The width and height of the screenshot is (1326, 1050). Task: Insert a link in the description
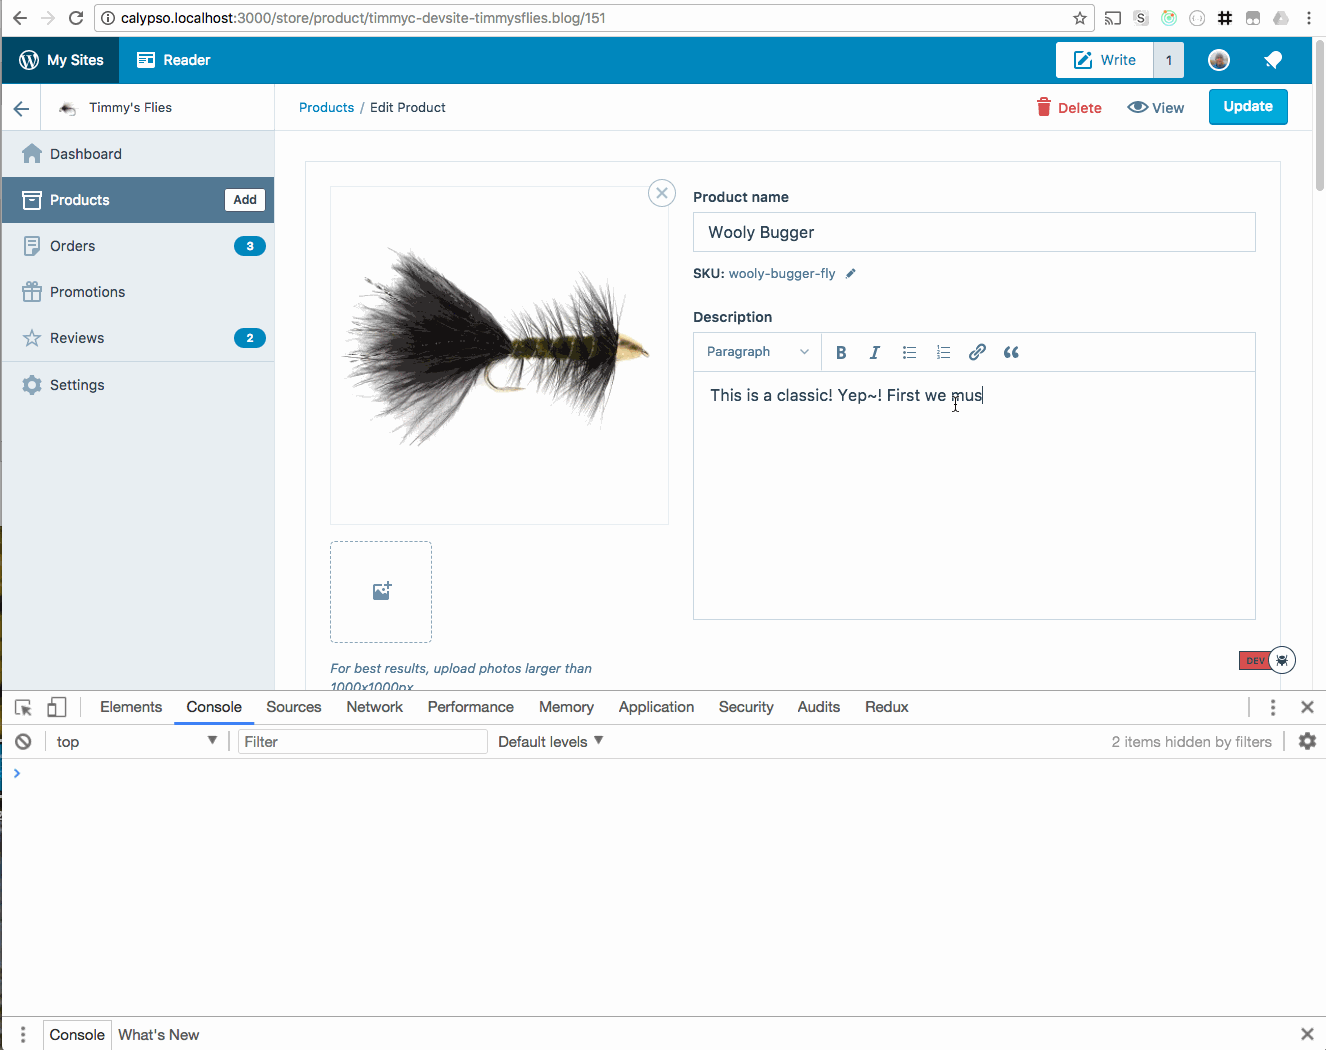[x=977, y=352]
